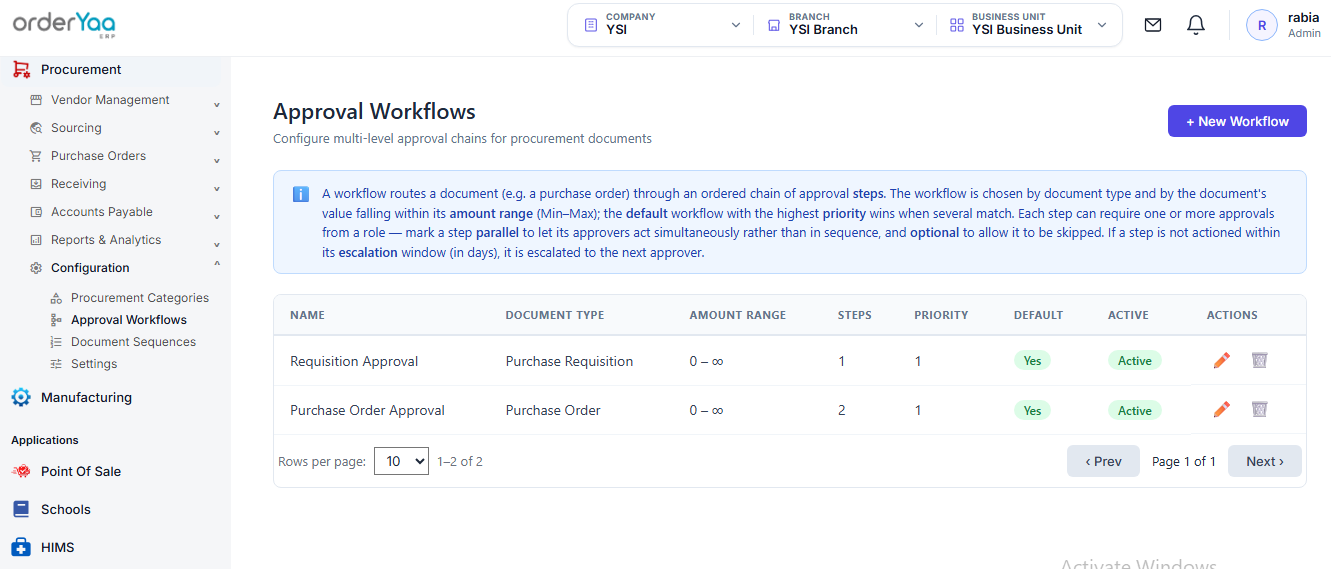Open the Schools application
Image resolution: width=1331 pixels, height=569 pixels.
point(66,510)
